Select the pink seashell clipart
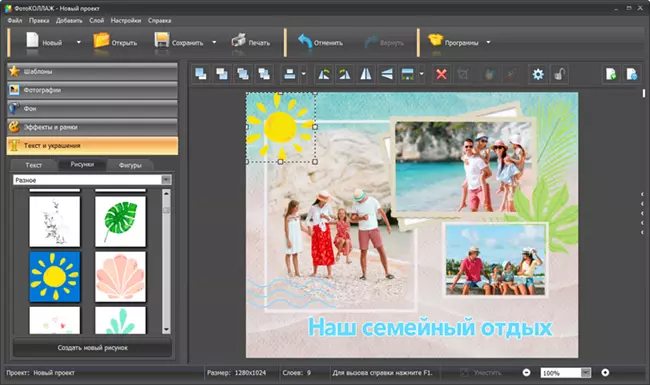 [120, 277]
